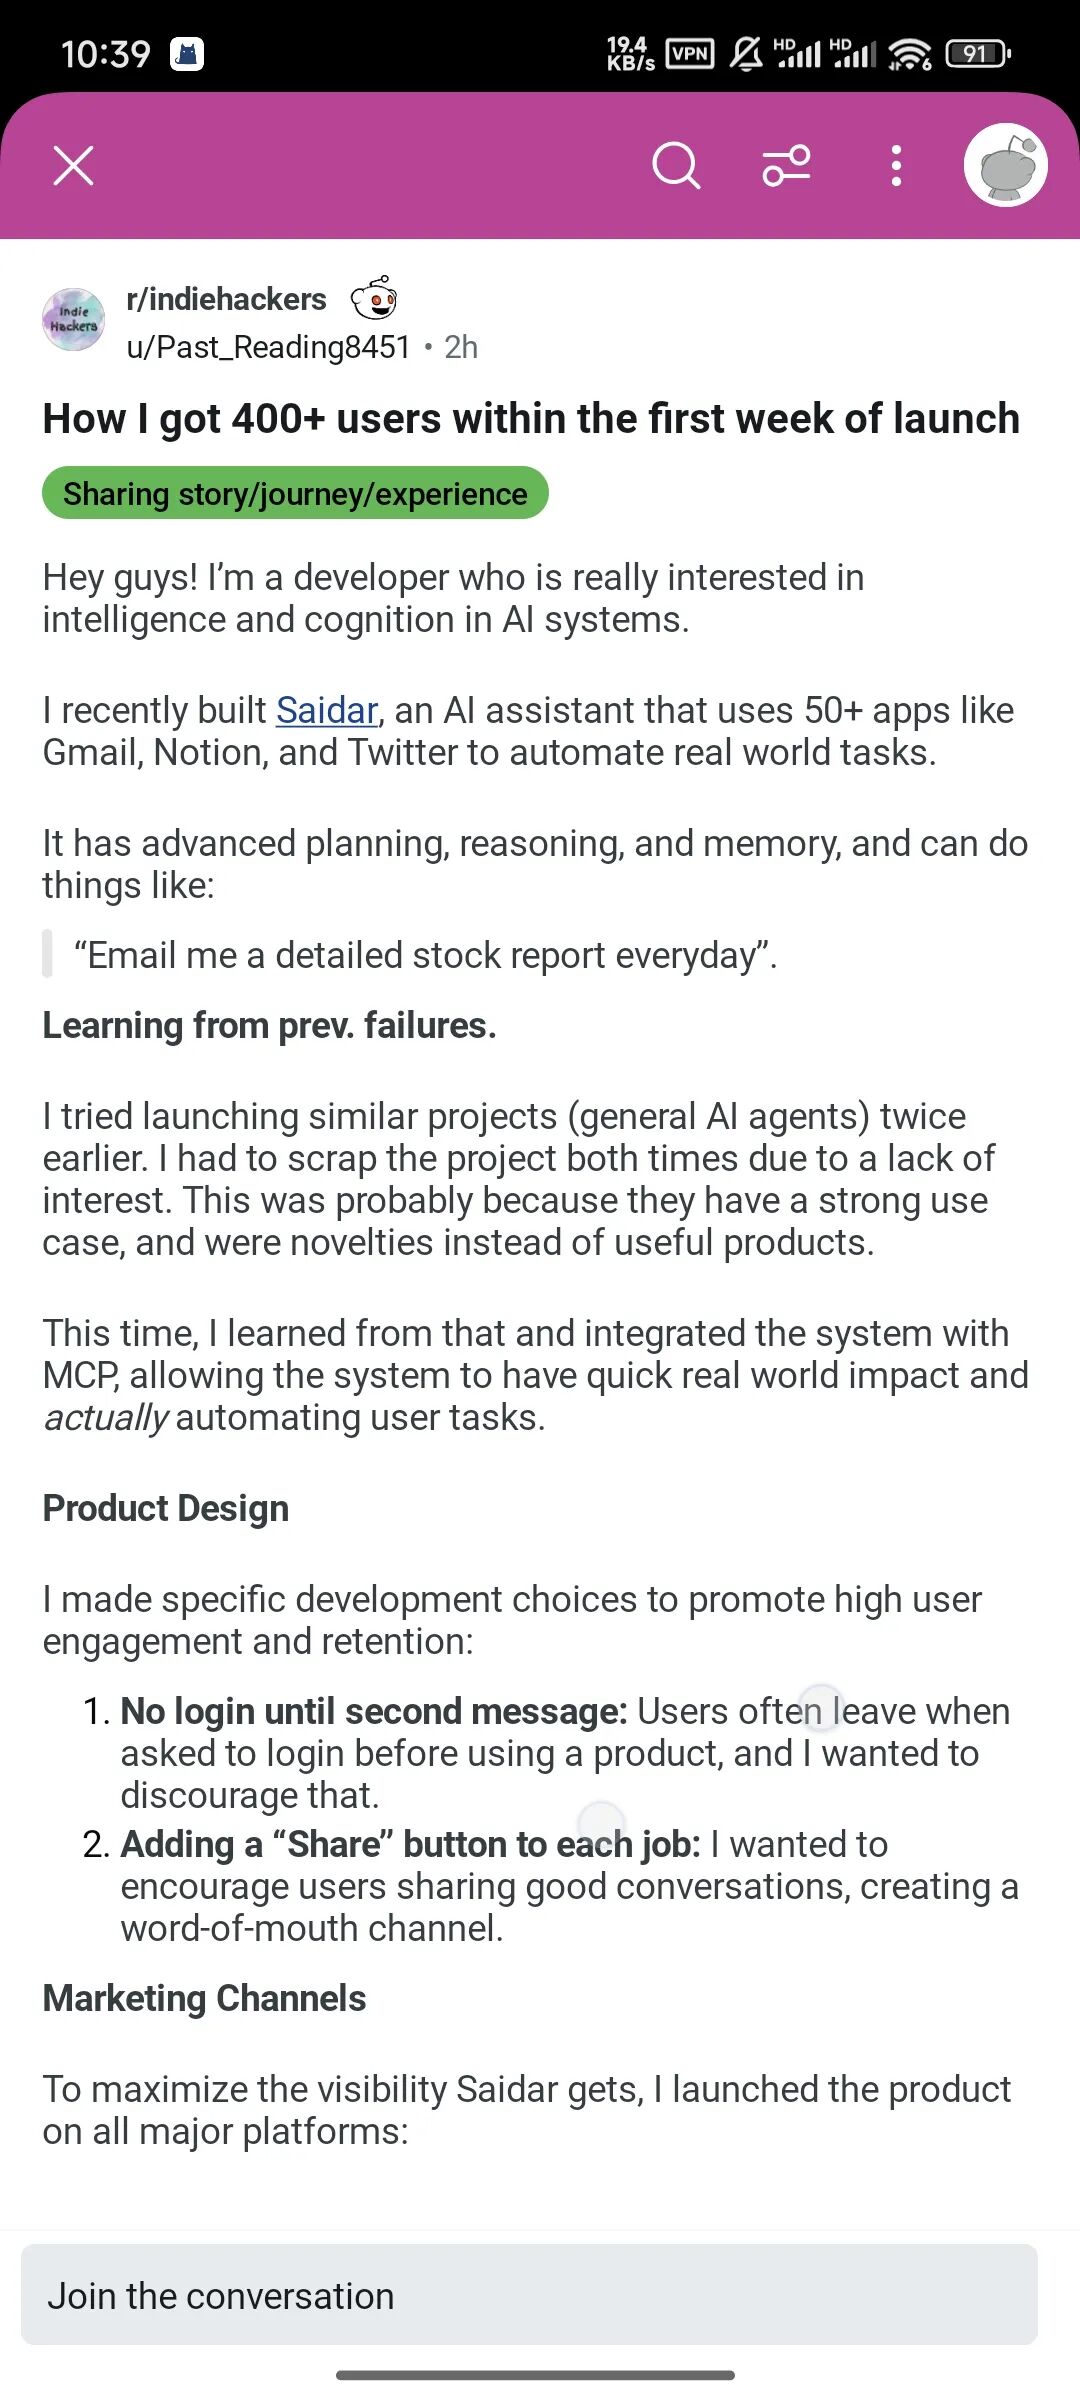Tap the battery level indicator

tap(979, 53)
